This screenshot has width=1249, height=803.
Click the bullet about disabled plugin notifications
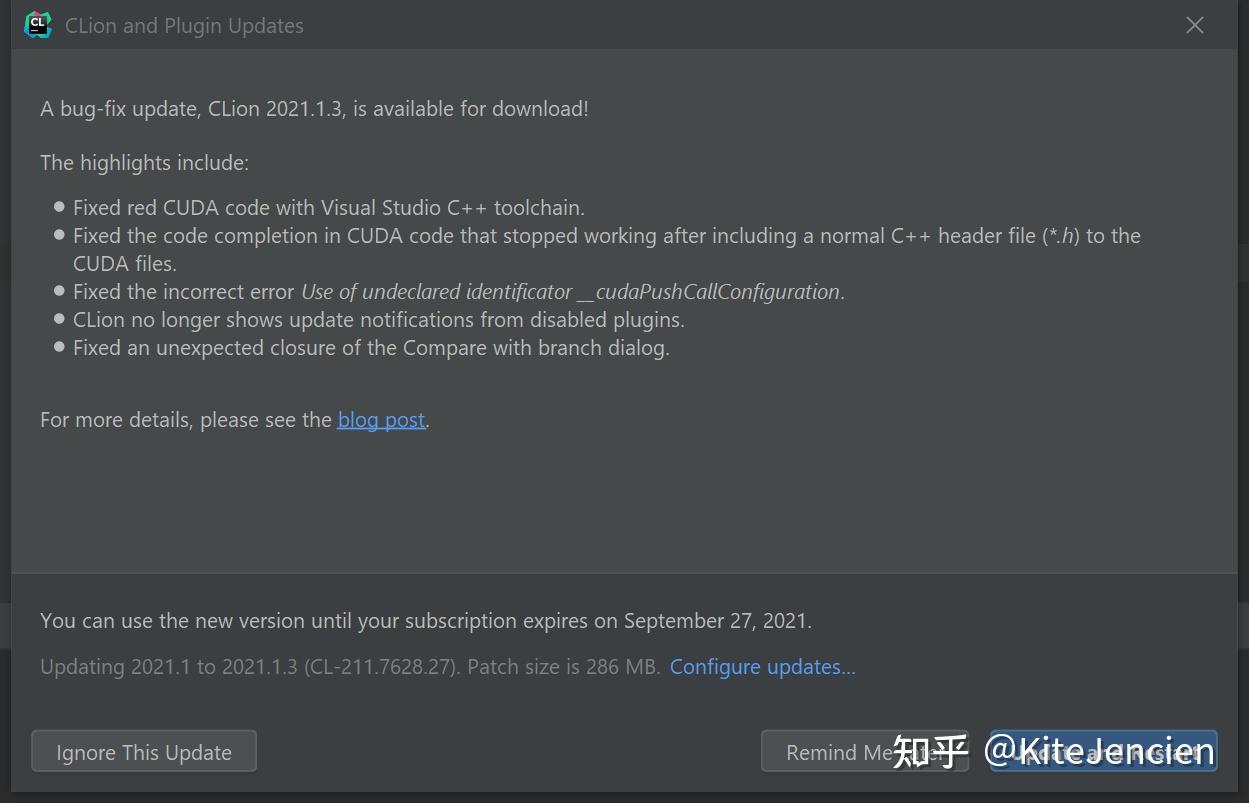[378, 319]
